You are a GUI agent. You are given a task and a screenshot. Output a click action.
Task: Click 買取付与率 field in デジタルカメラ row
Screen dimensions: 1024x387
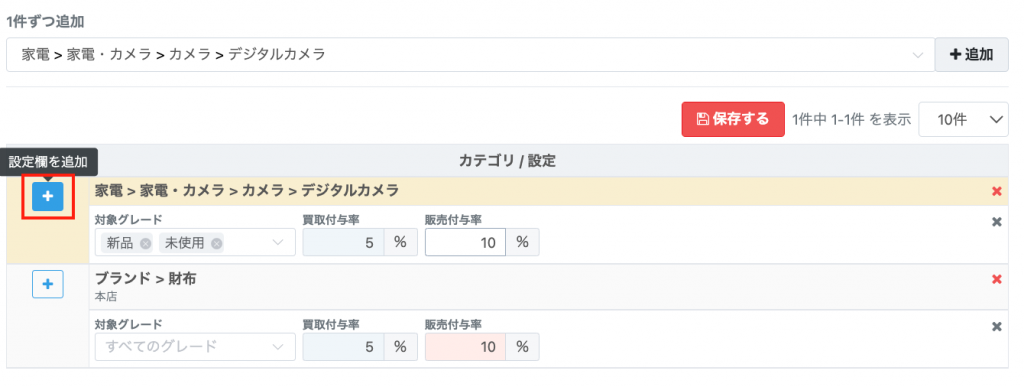click(344, 242)
